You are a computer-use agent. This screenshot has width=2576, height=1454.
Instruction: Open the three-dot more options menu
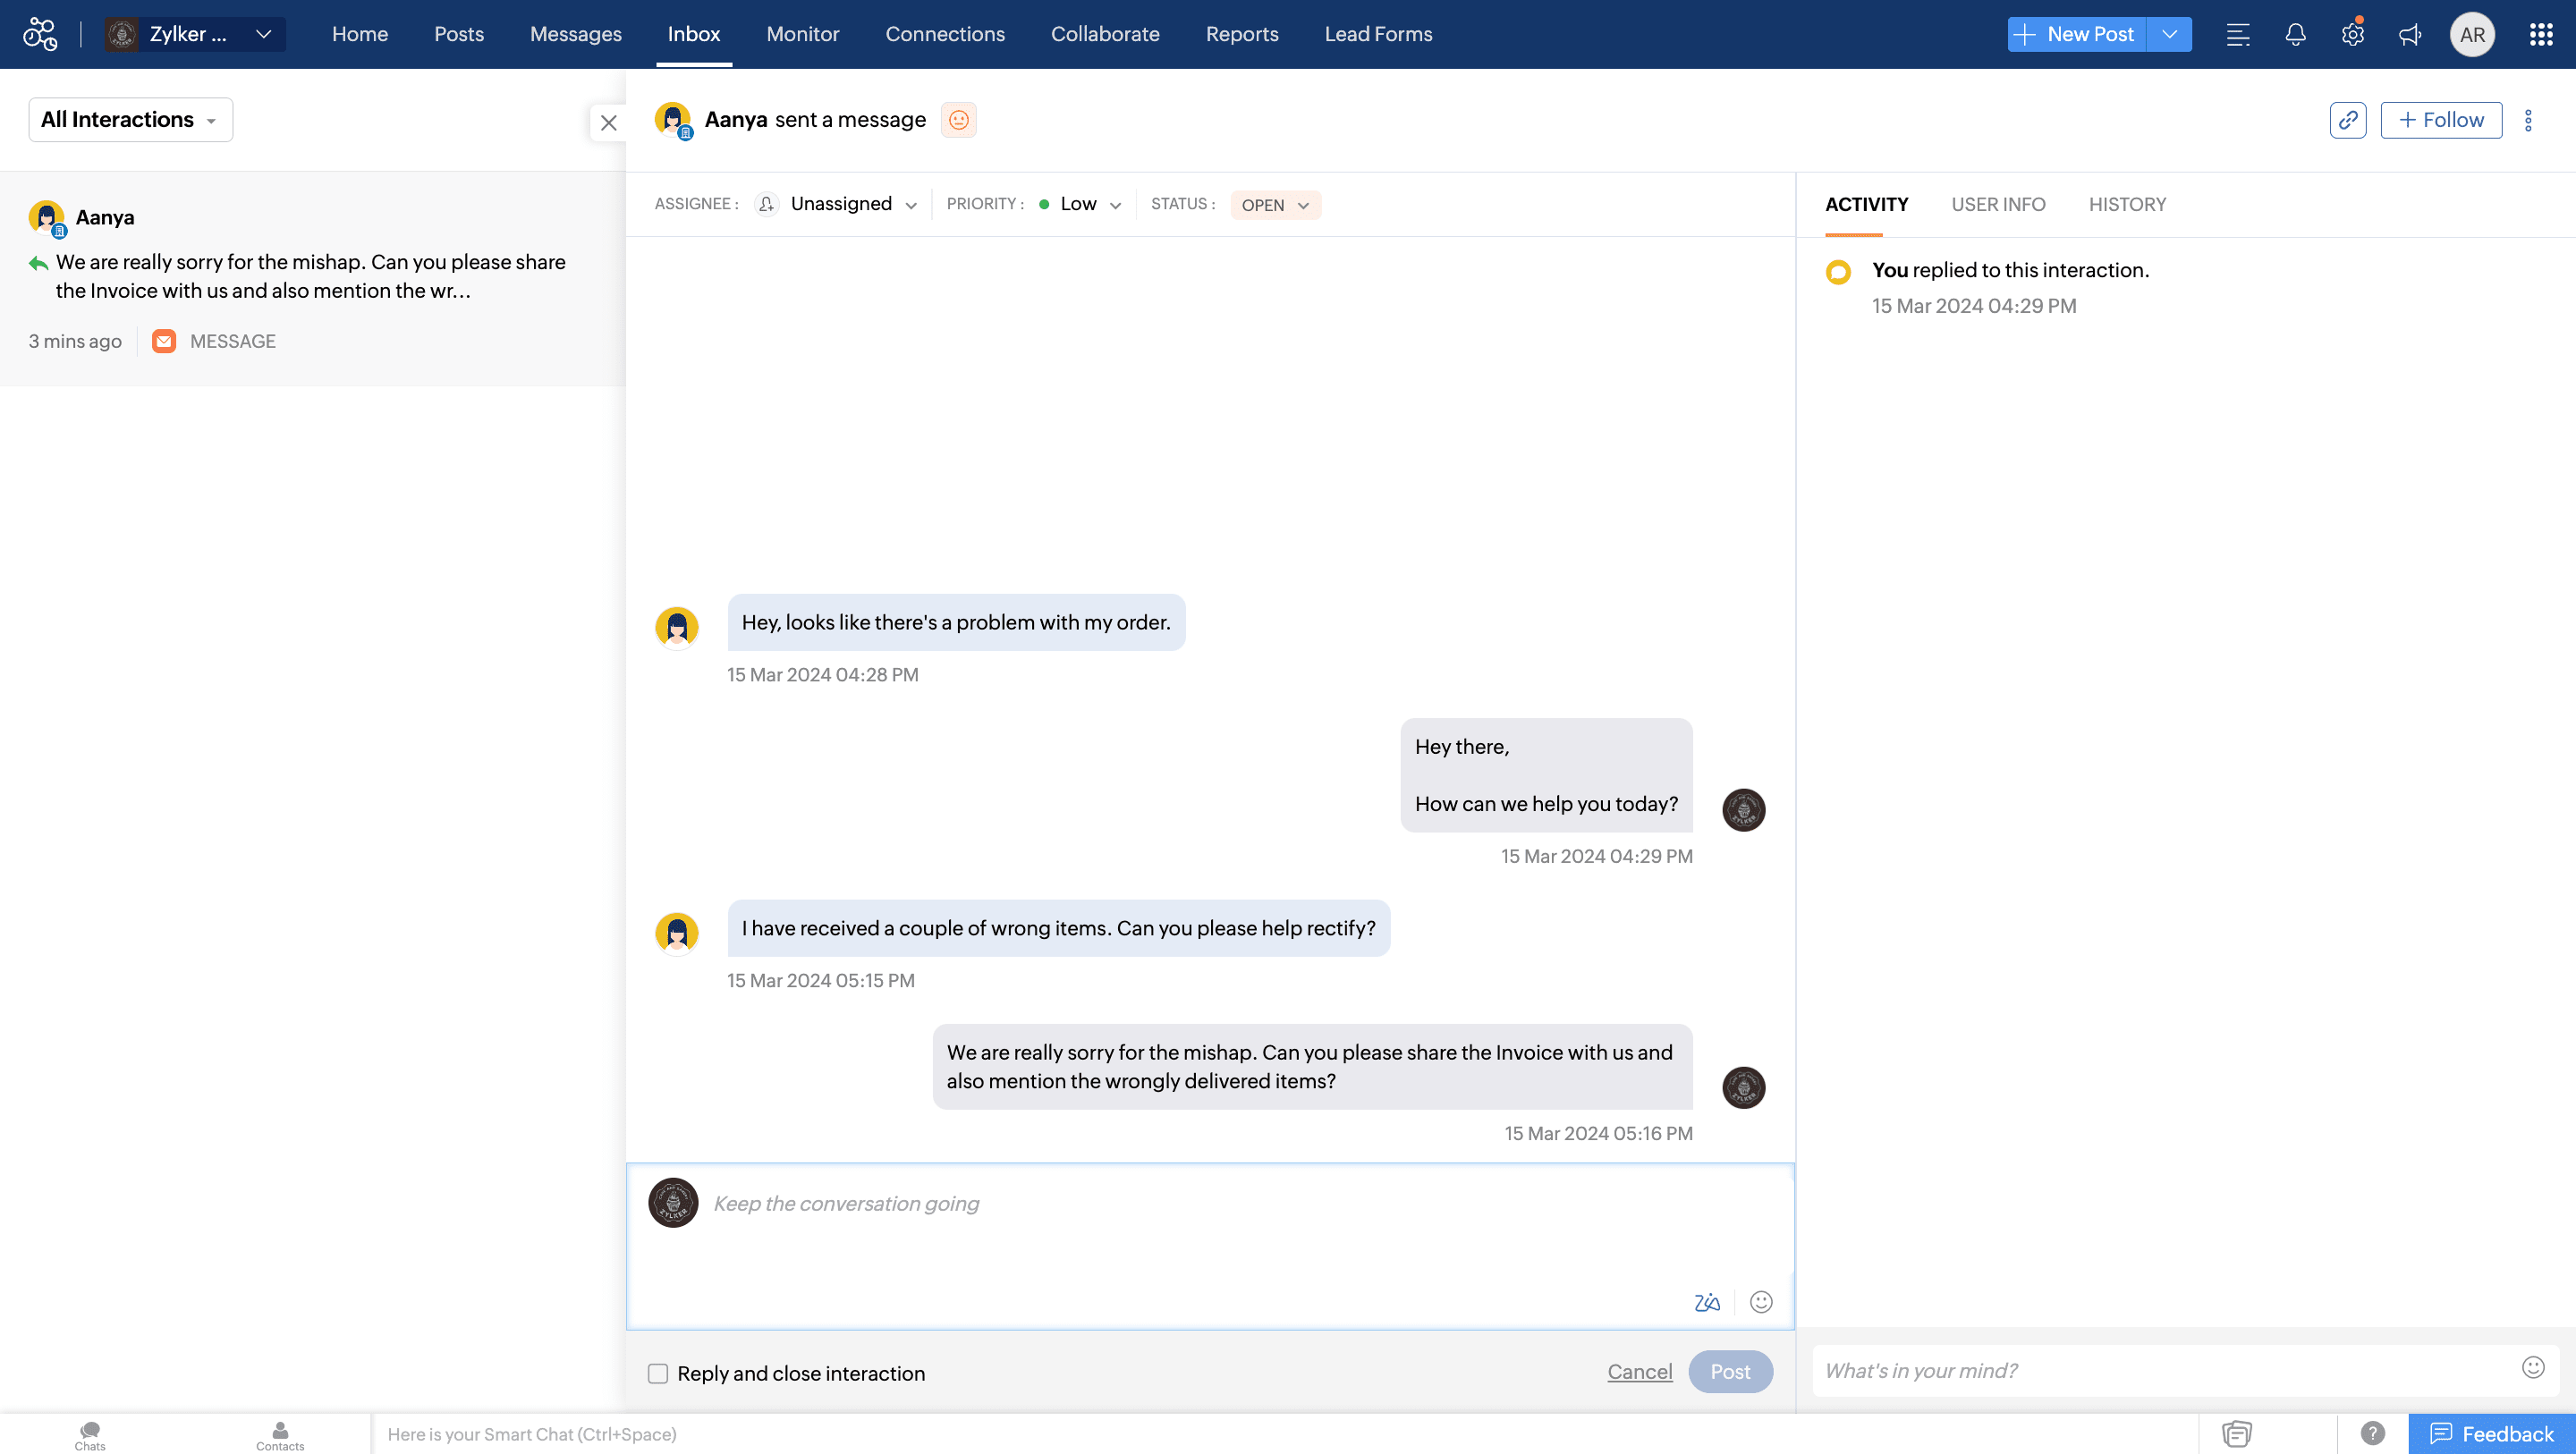pyautogui.click(x=2528, y=120)
